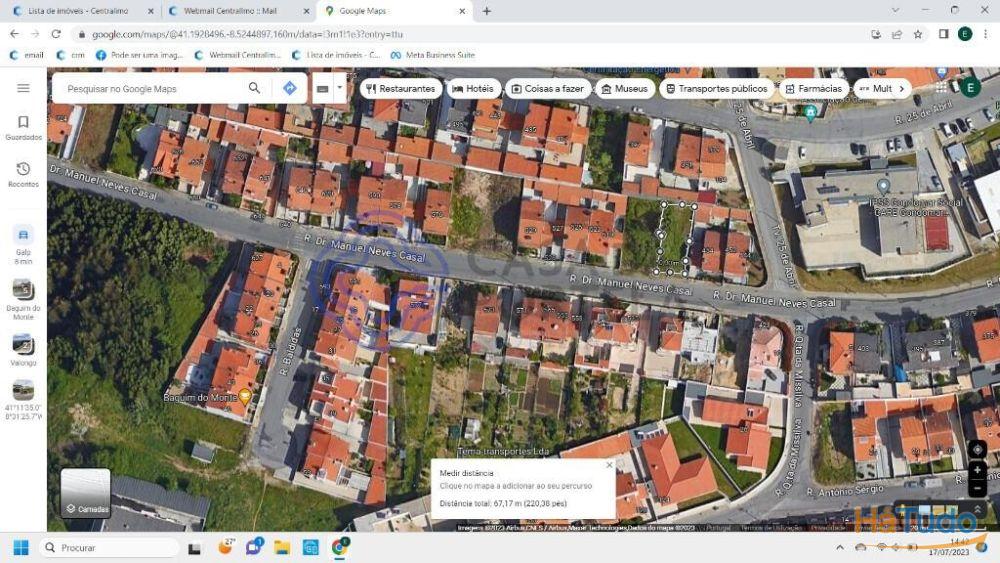Open directions with the blue arrow icon

pos(289,88)
